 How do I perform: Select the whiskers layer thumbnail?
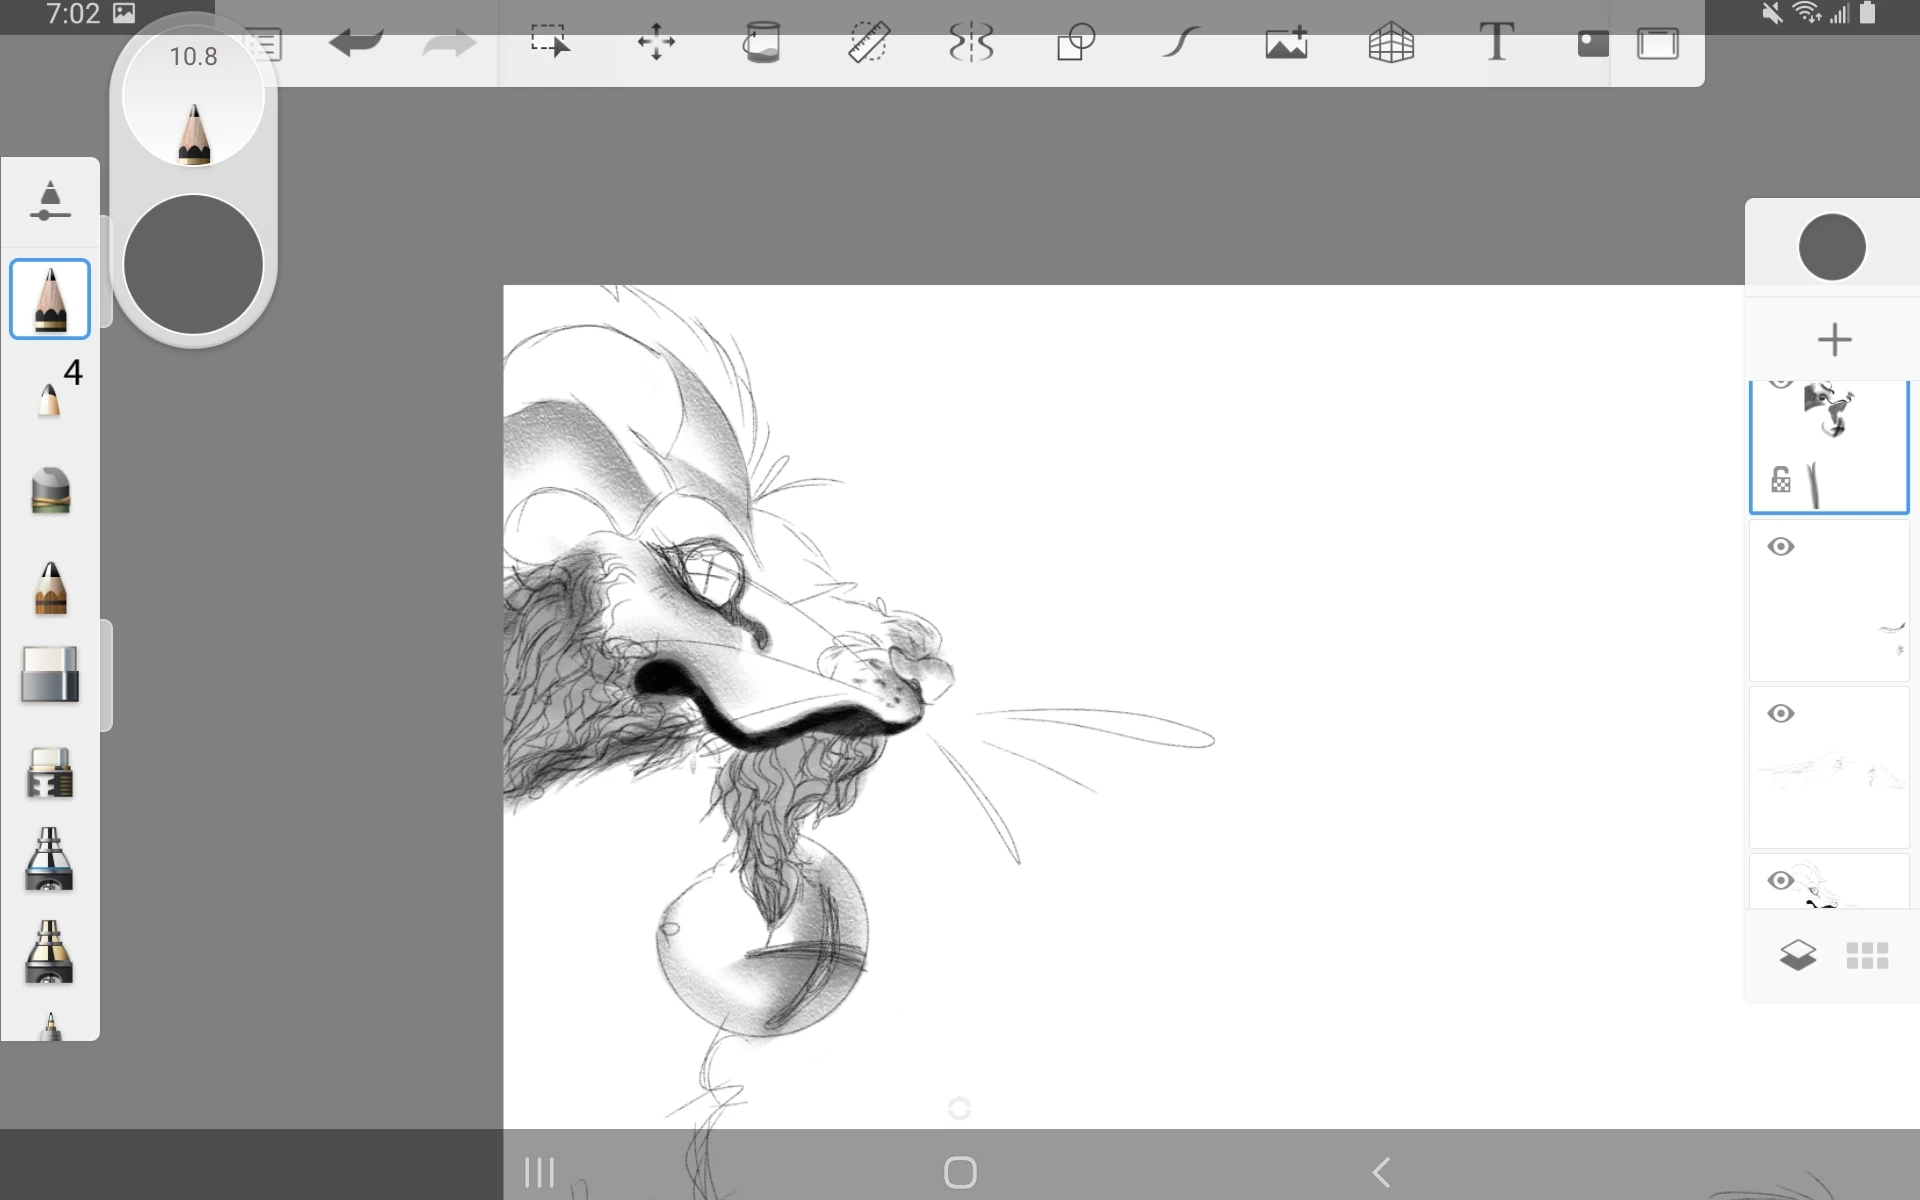[1829, 600]
